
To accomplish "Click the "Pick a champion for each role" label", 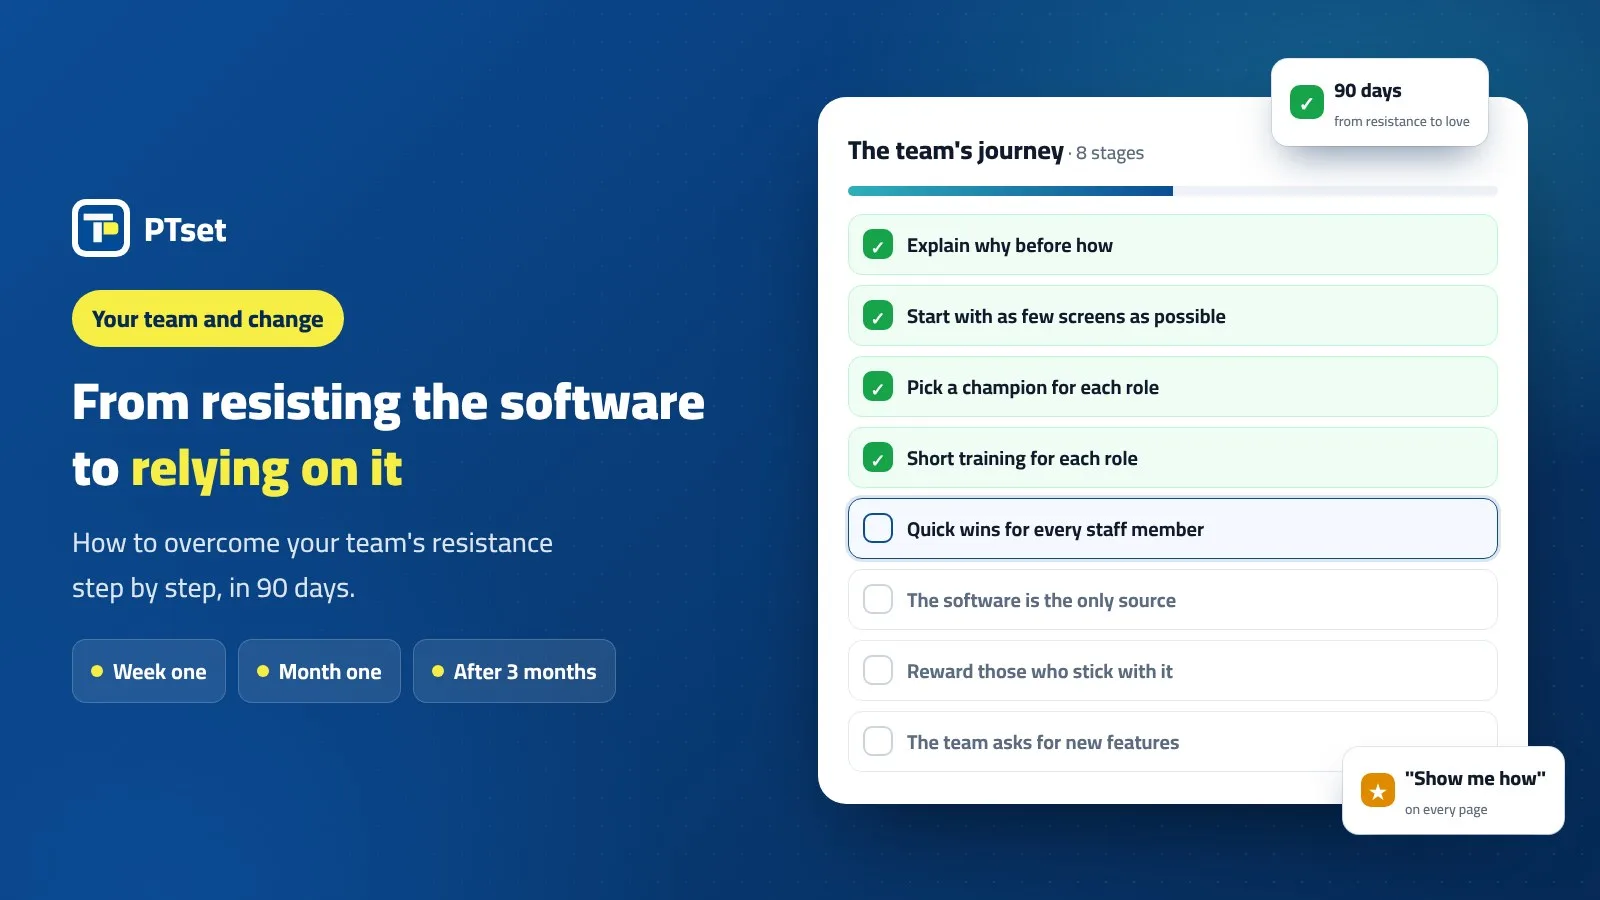I will (1032, 388).
